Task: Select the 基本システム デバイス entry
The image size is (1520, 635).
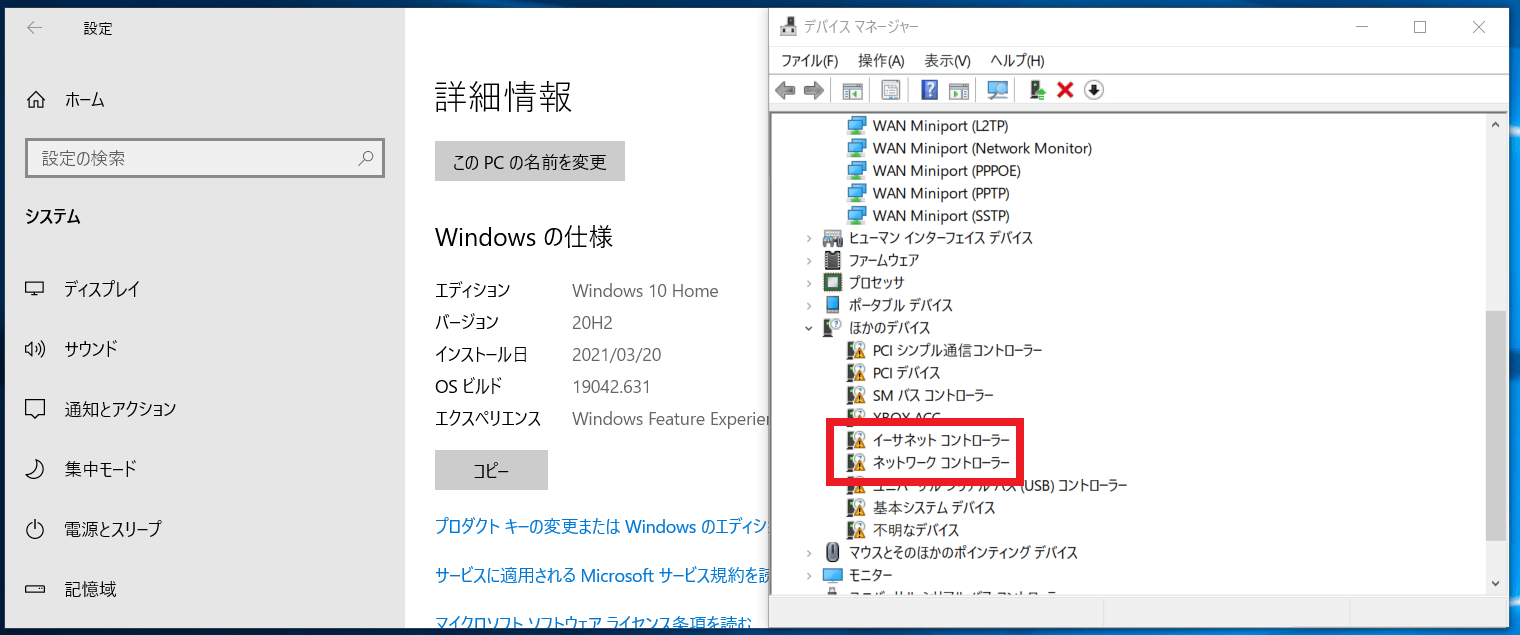Action: tap(934, 507)
